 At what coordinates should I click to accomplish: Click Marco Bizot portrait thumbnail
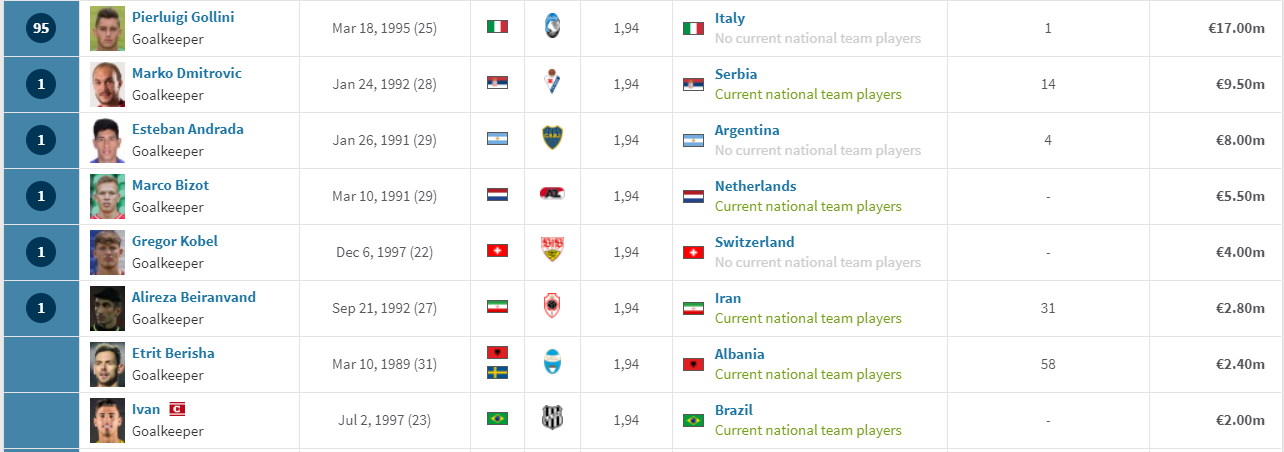(x=107, y=196)
